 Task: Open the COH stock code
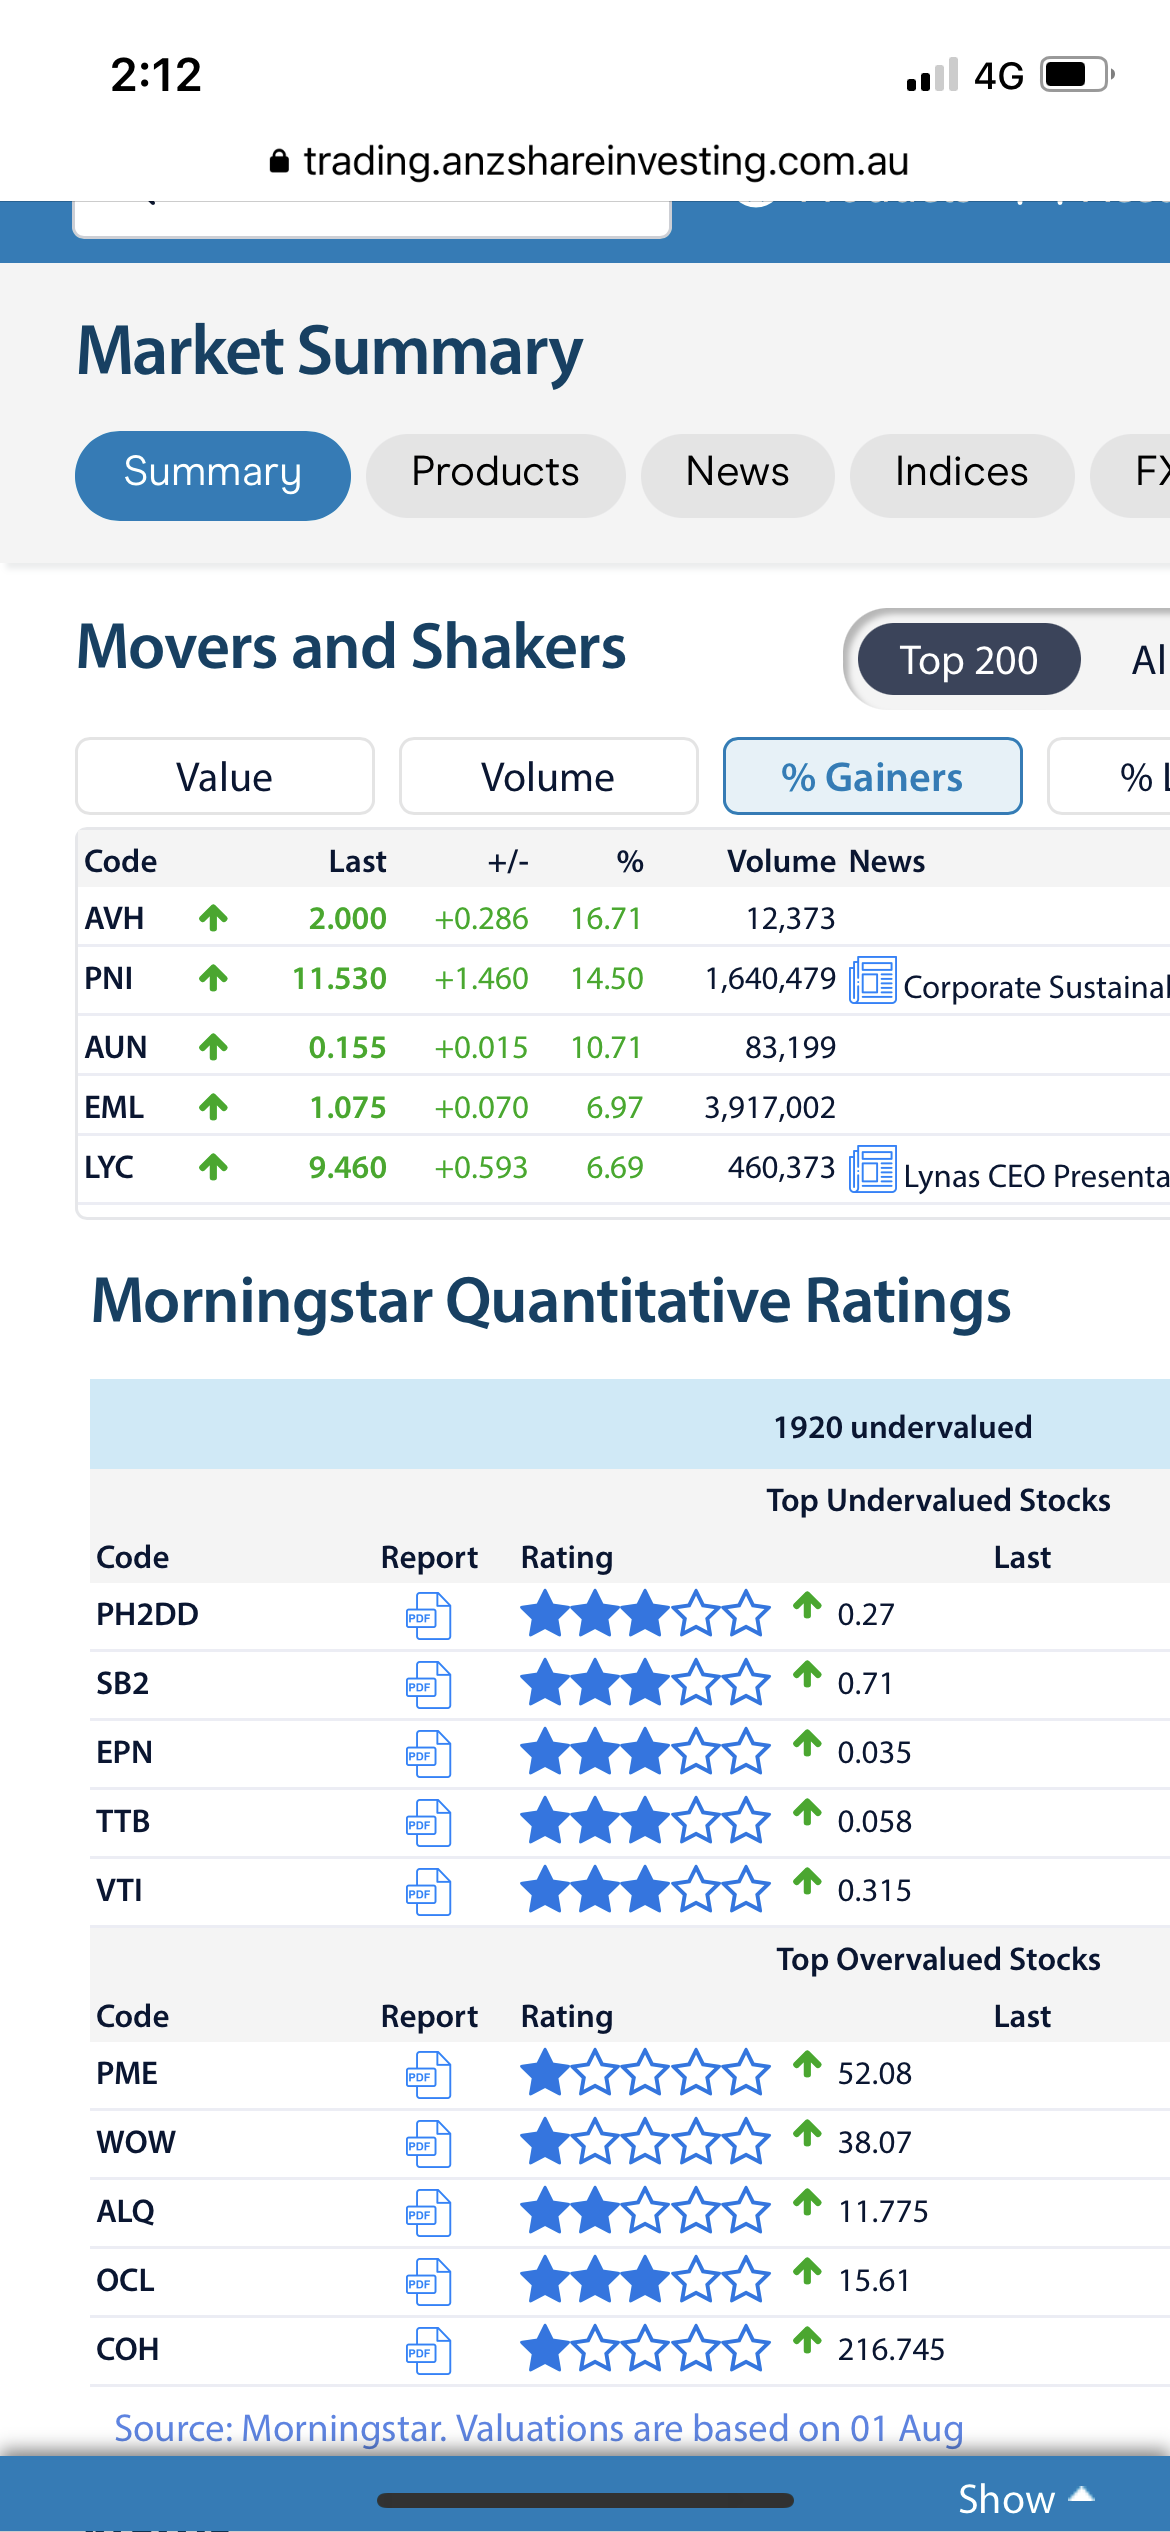tap(128, 2349)
